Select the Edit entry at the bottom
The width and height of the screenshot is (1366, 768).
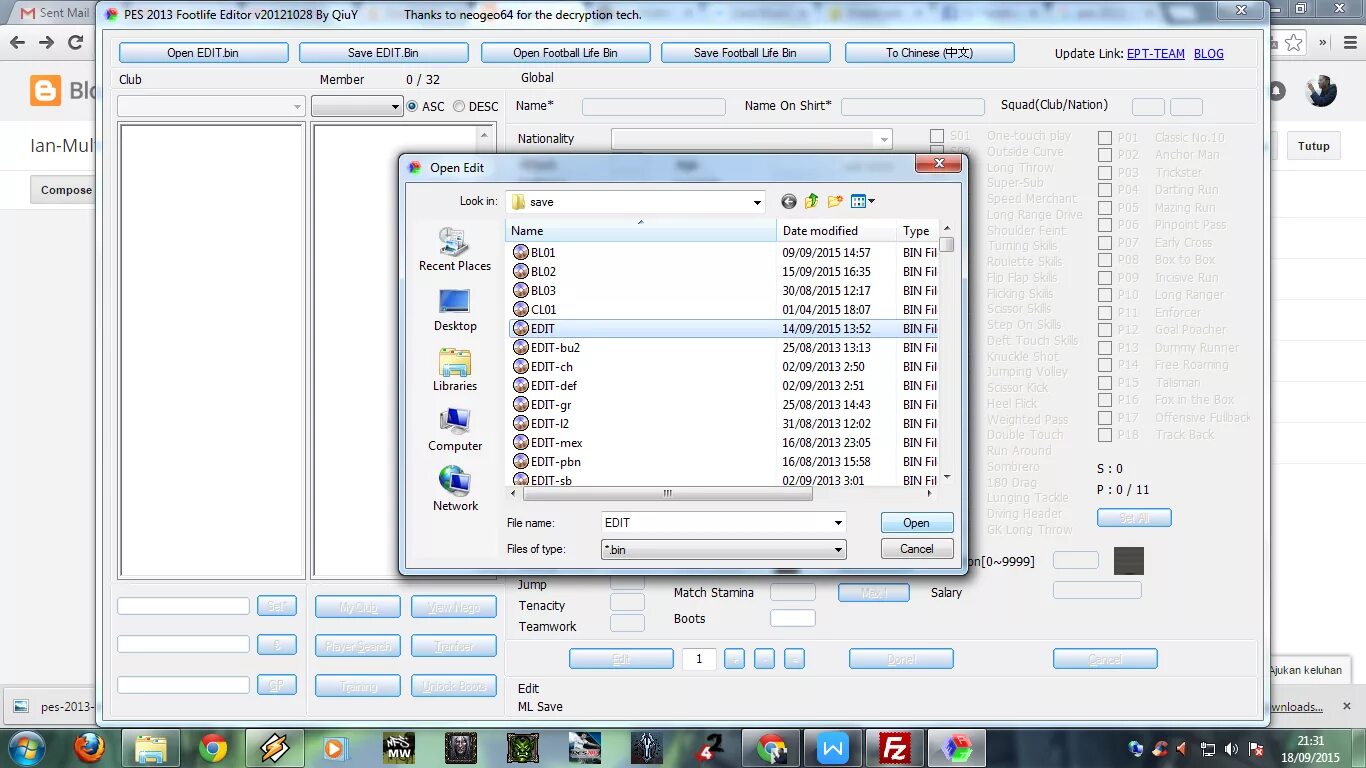click(x=528, y=689)
